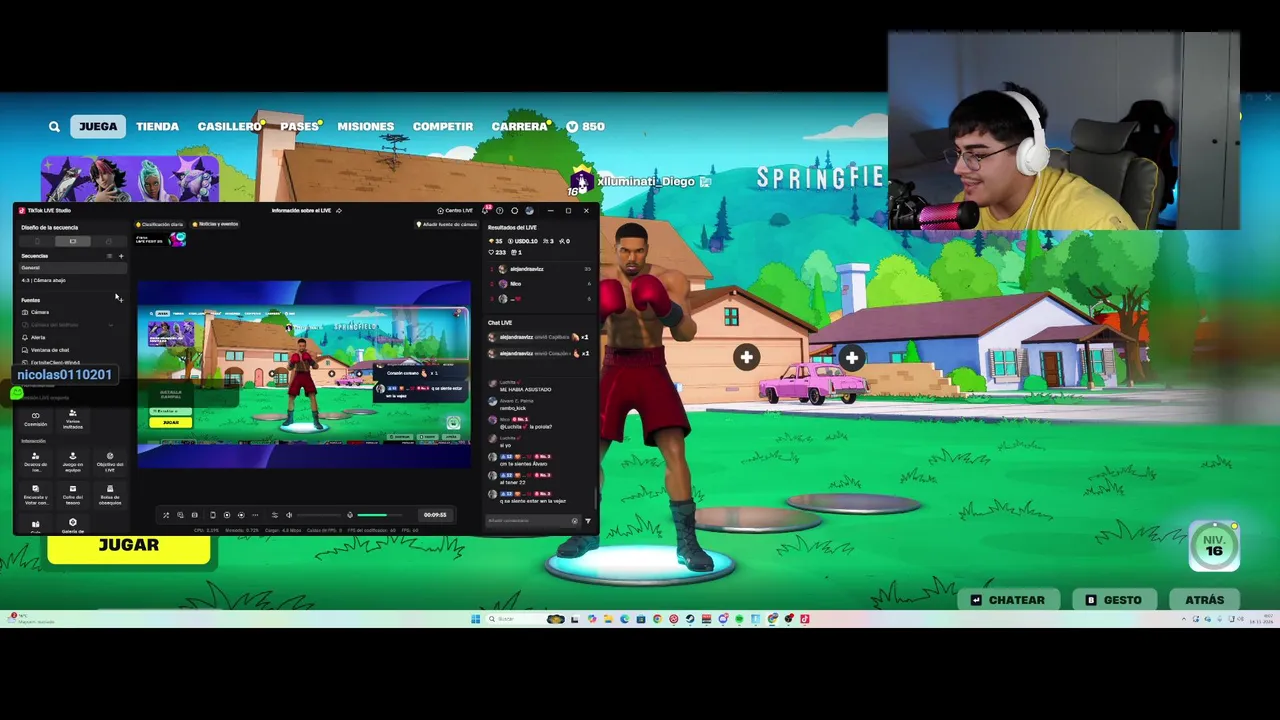Open the leftmost interaction tool tile
1280x720 pixels.
pos(35,462)
